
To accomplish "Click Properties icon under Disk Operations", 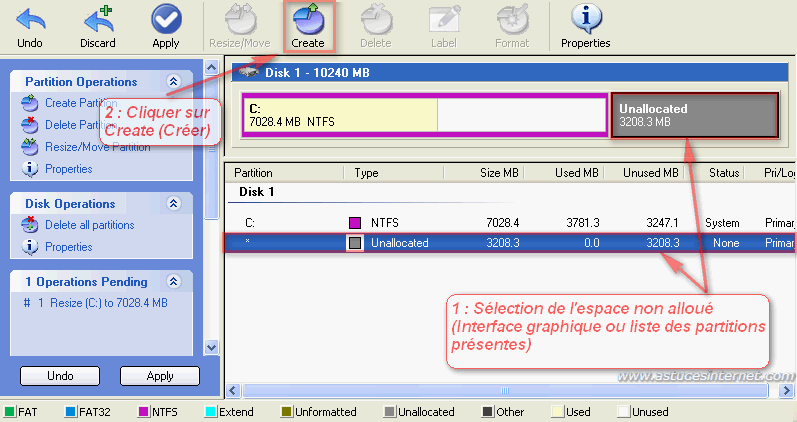I will tap(30, 247).
